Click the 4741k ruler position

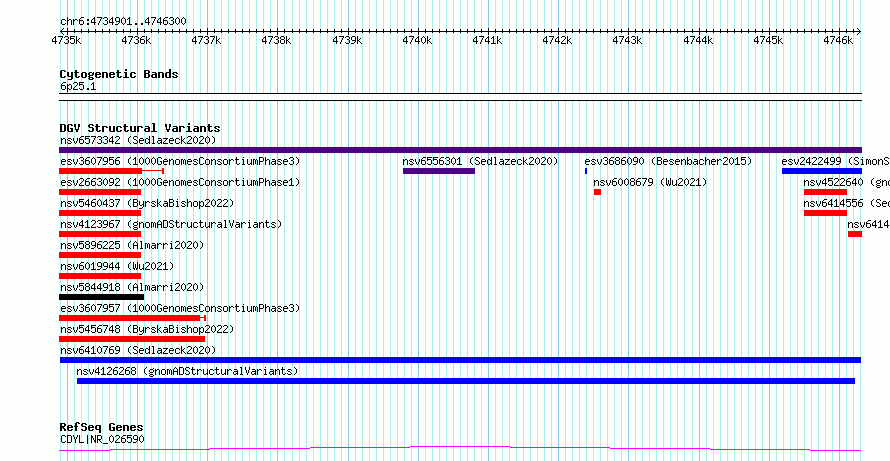point(488,40)
